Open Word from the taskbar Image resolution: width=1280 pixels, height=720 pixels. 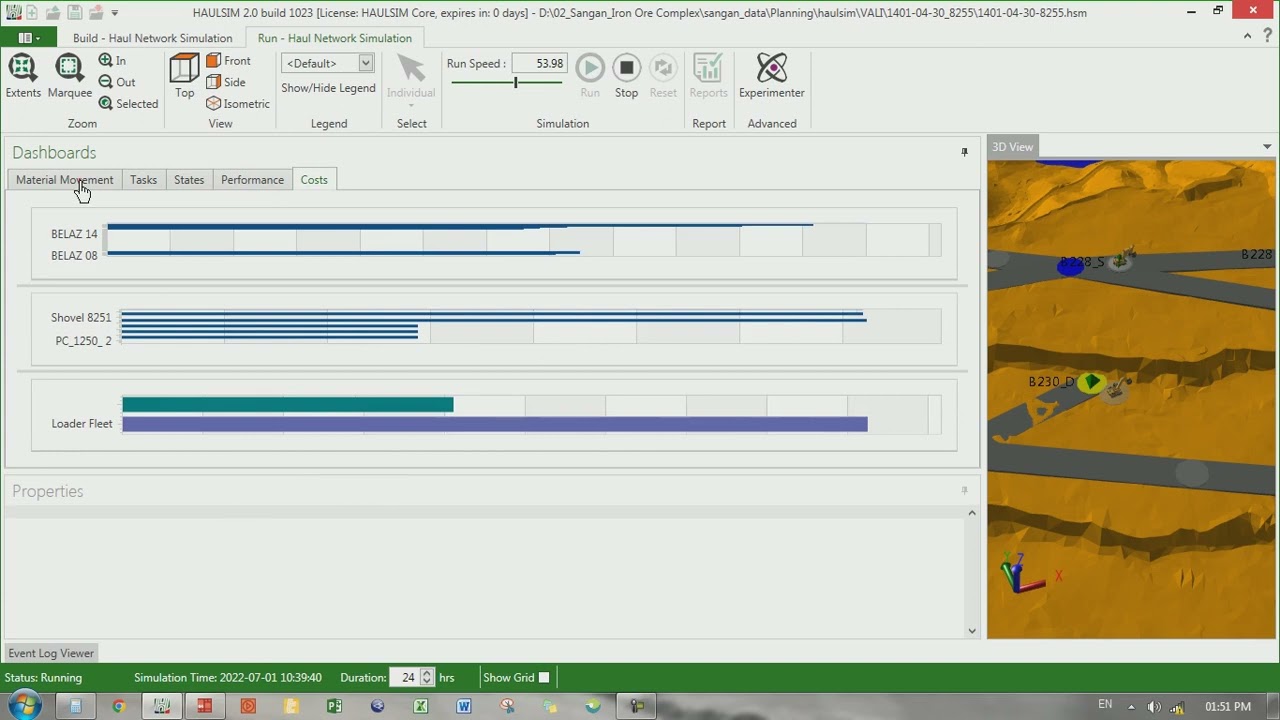(464, 706)
